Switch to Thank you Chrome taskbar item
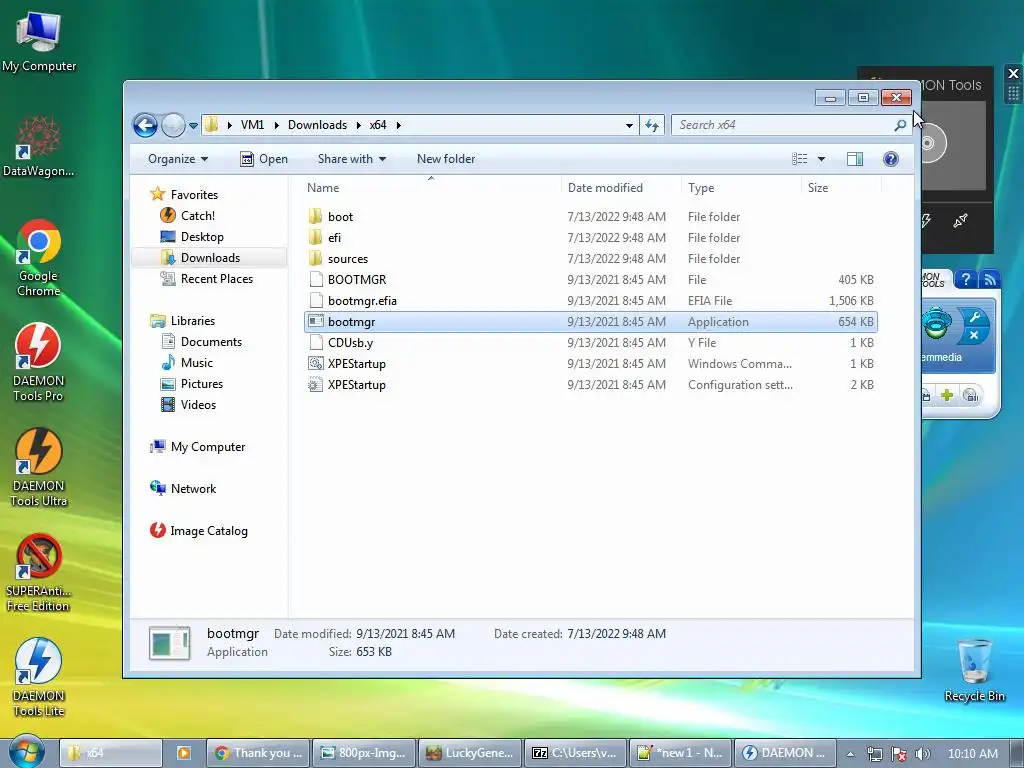The width and height of the screenshot is (1024, 768). point(259,753)
